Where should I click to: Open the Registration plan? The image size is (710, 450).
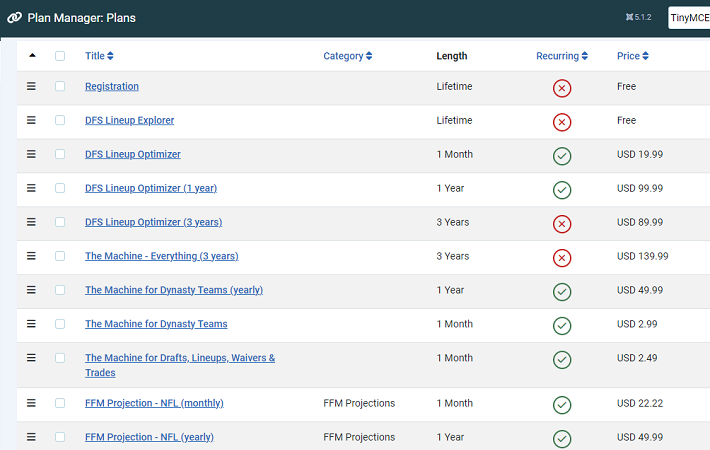(x=112, y=86)
